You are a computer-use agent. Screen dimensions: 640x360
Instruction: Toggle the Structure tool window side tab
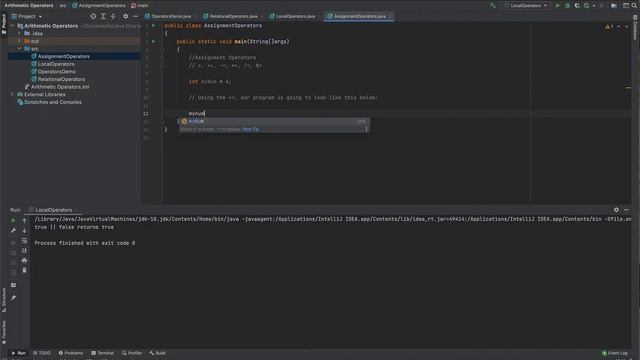tap(4, 300)
